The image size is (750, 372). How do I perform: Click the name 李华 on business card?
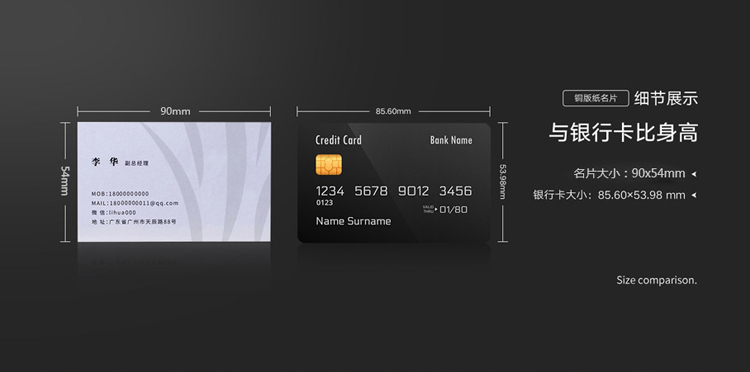click(105, 162)
